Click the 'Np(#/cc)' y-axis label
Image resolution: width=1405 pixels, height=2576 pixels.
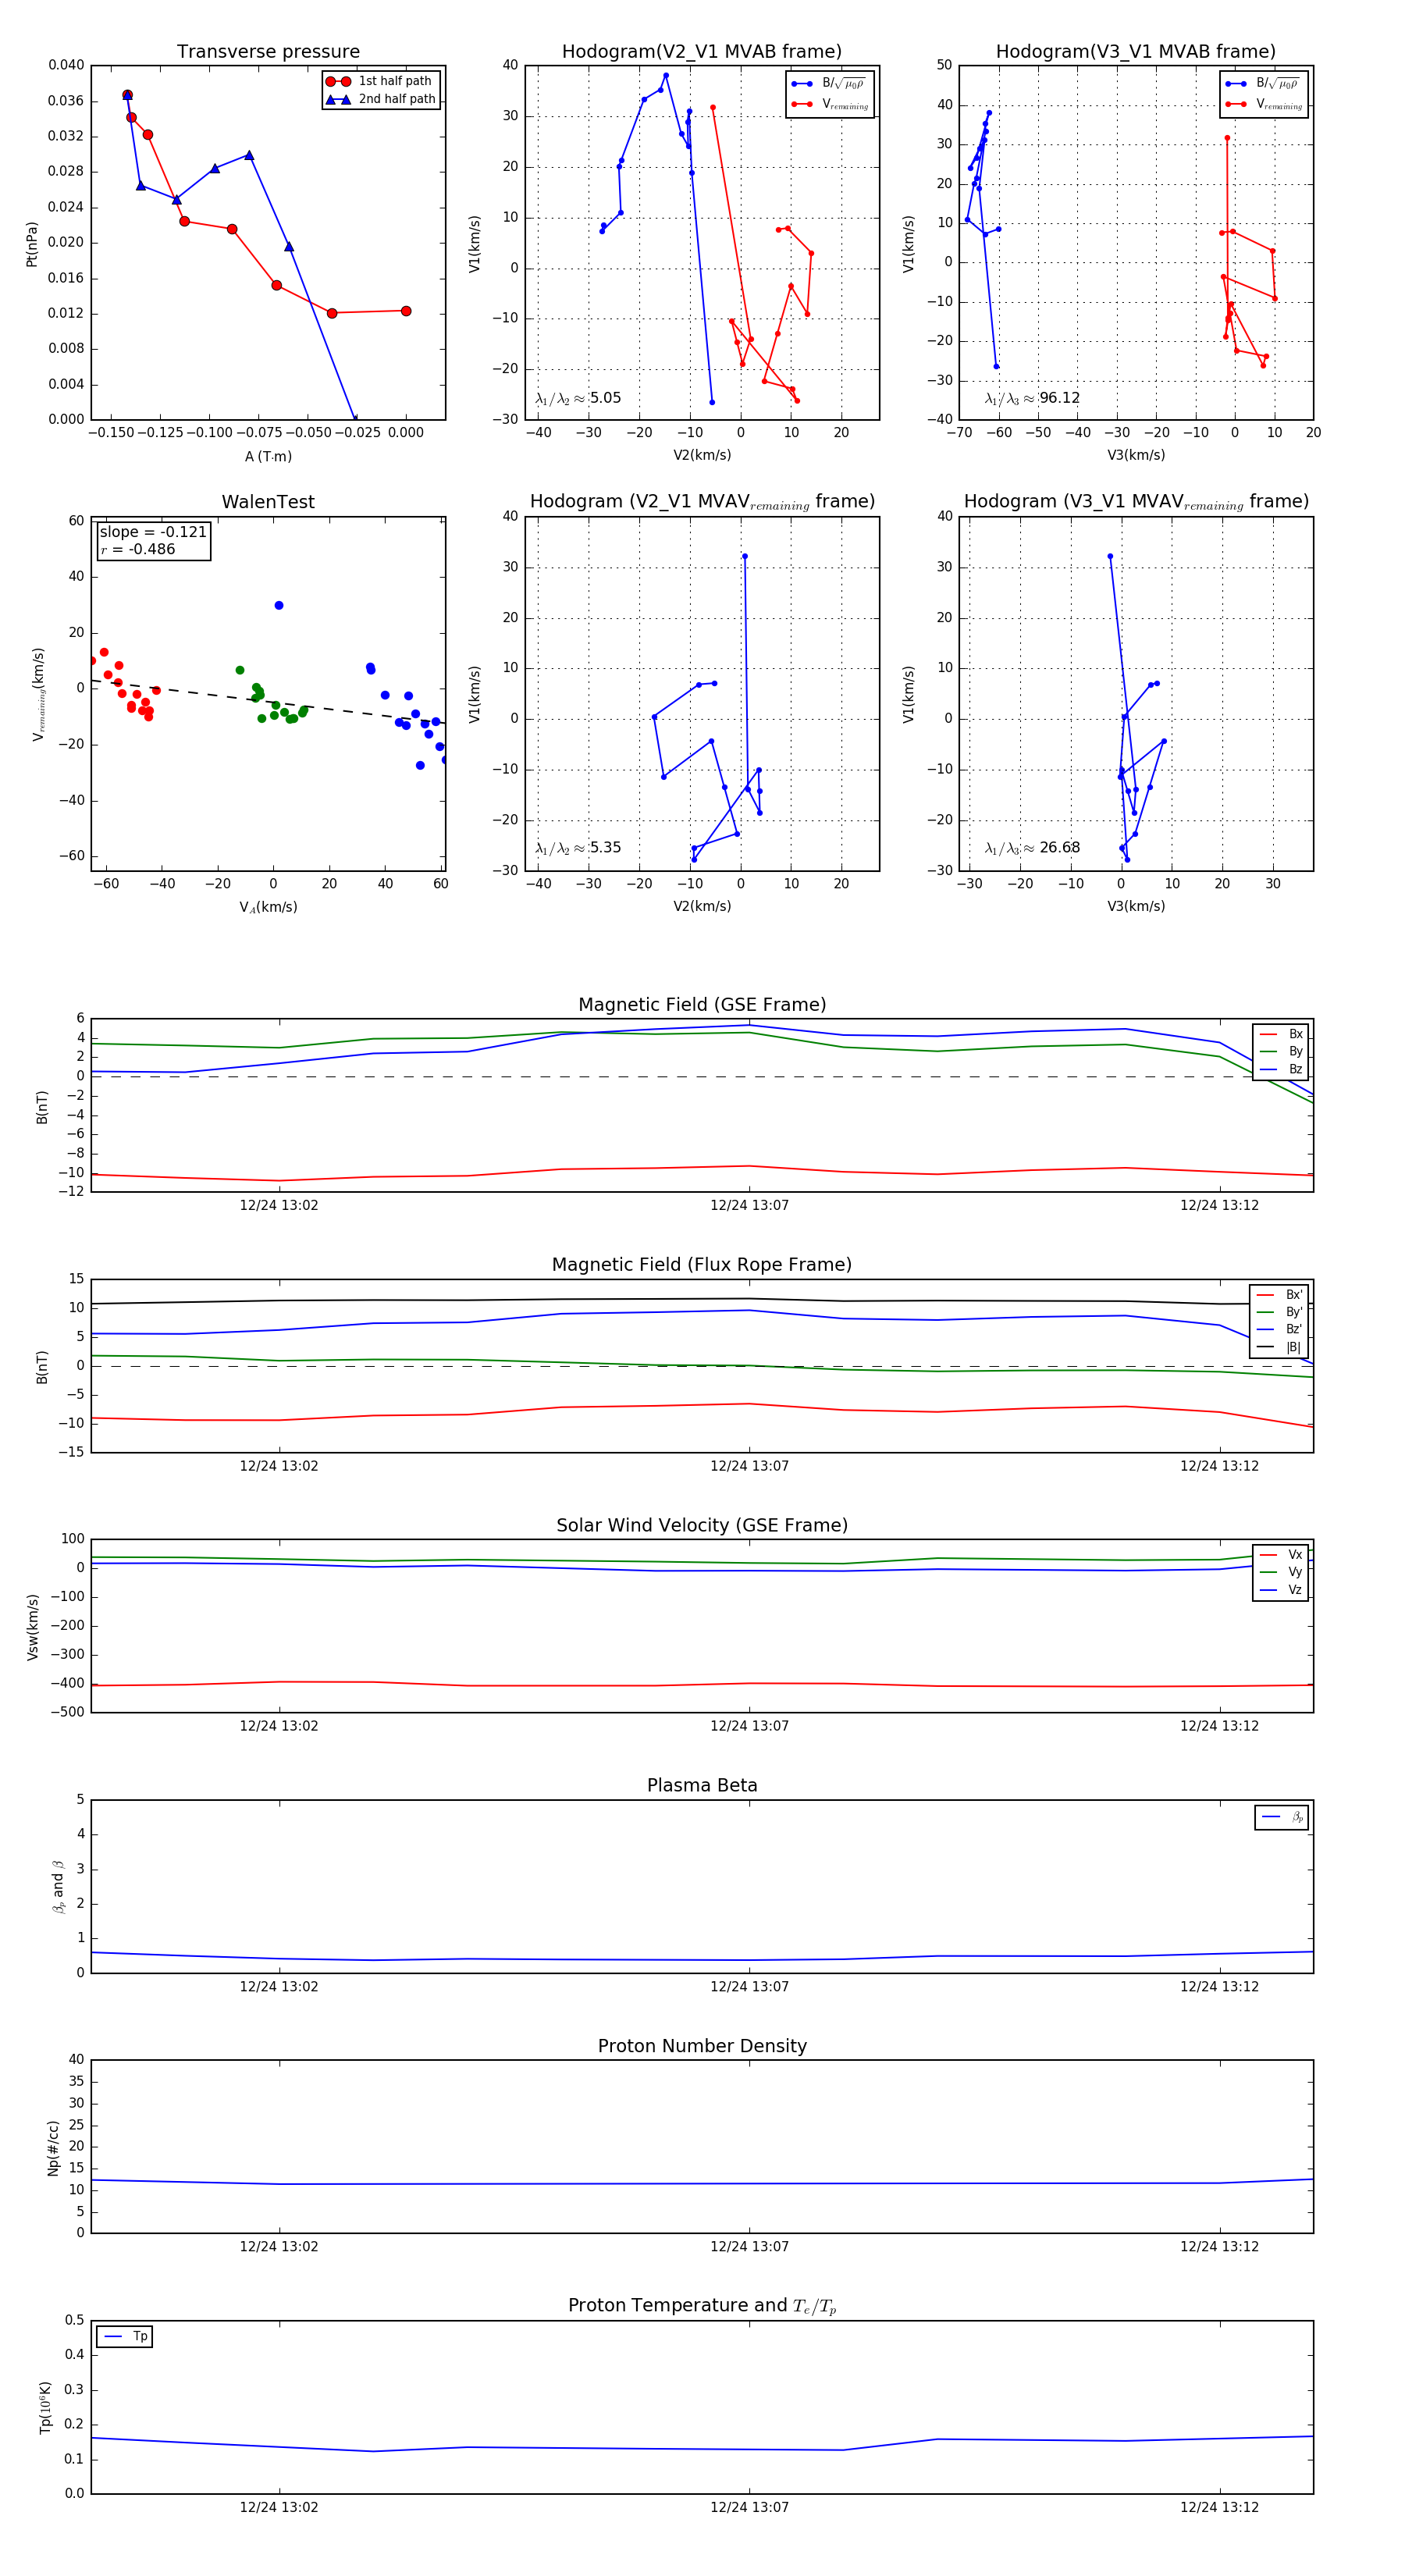pyautogui.click(x=53, y=2147)
